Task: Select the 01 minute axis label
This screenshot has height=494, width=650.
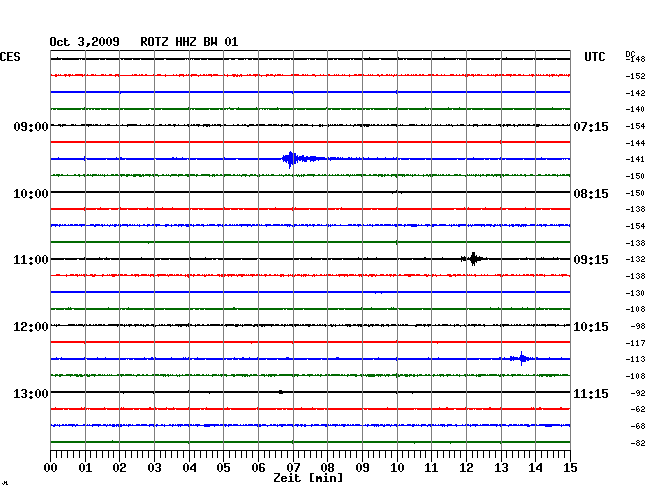Action: (x=85, y=468)
